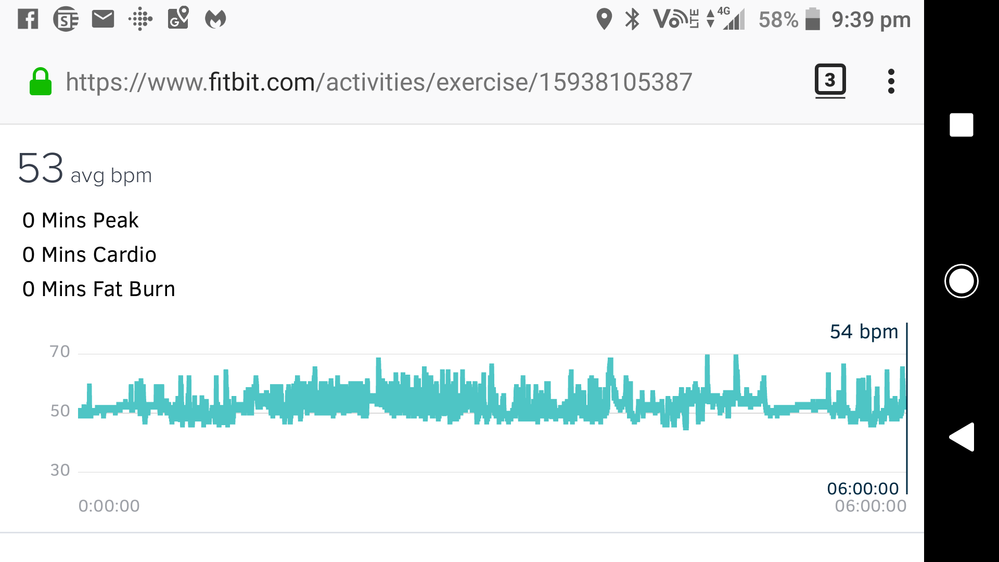Tap the battery 58% indicator

tap(789, 19)
